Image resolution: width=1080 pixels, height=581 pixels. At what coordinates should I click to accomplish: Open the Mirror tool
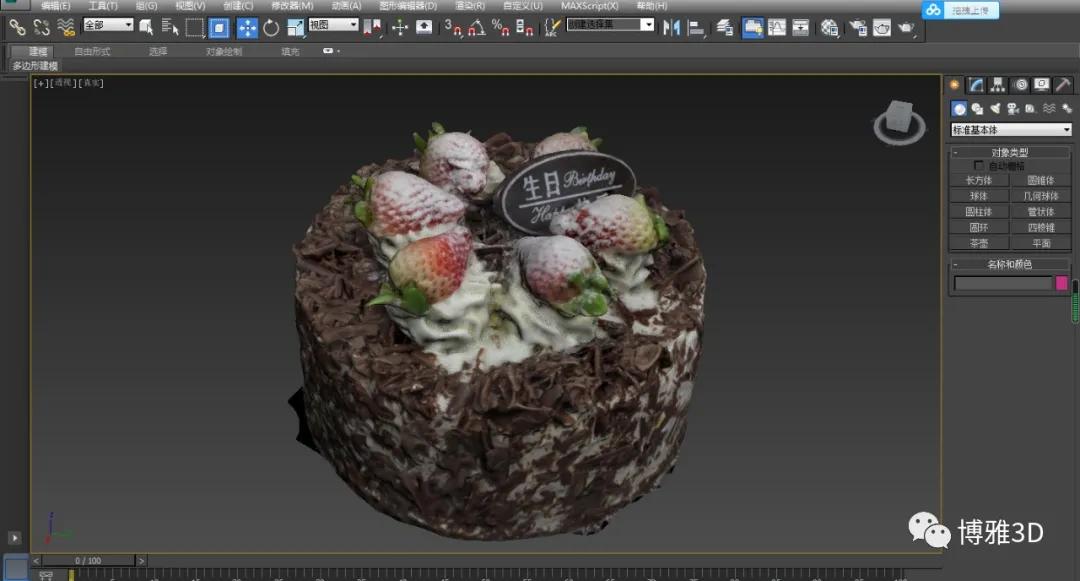pyautogui.click(x=671, y=27)
